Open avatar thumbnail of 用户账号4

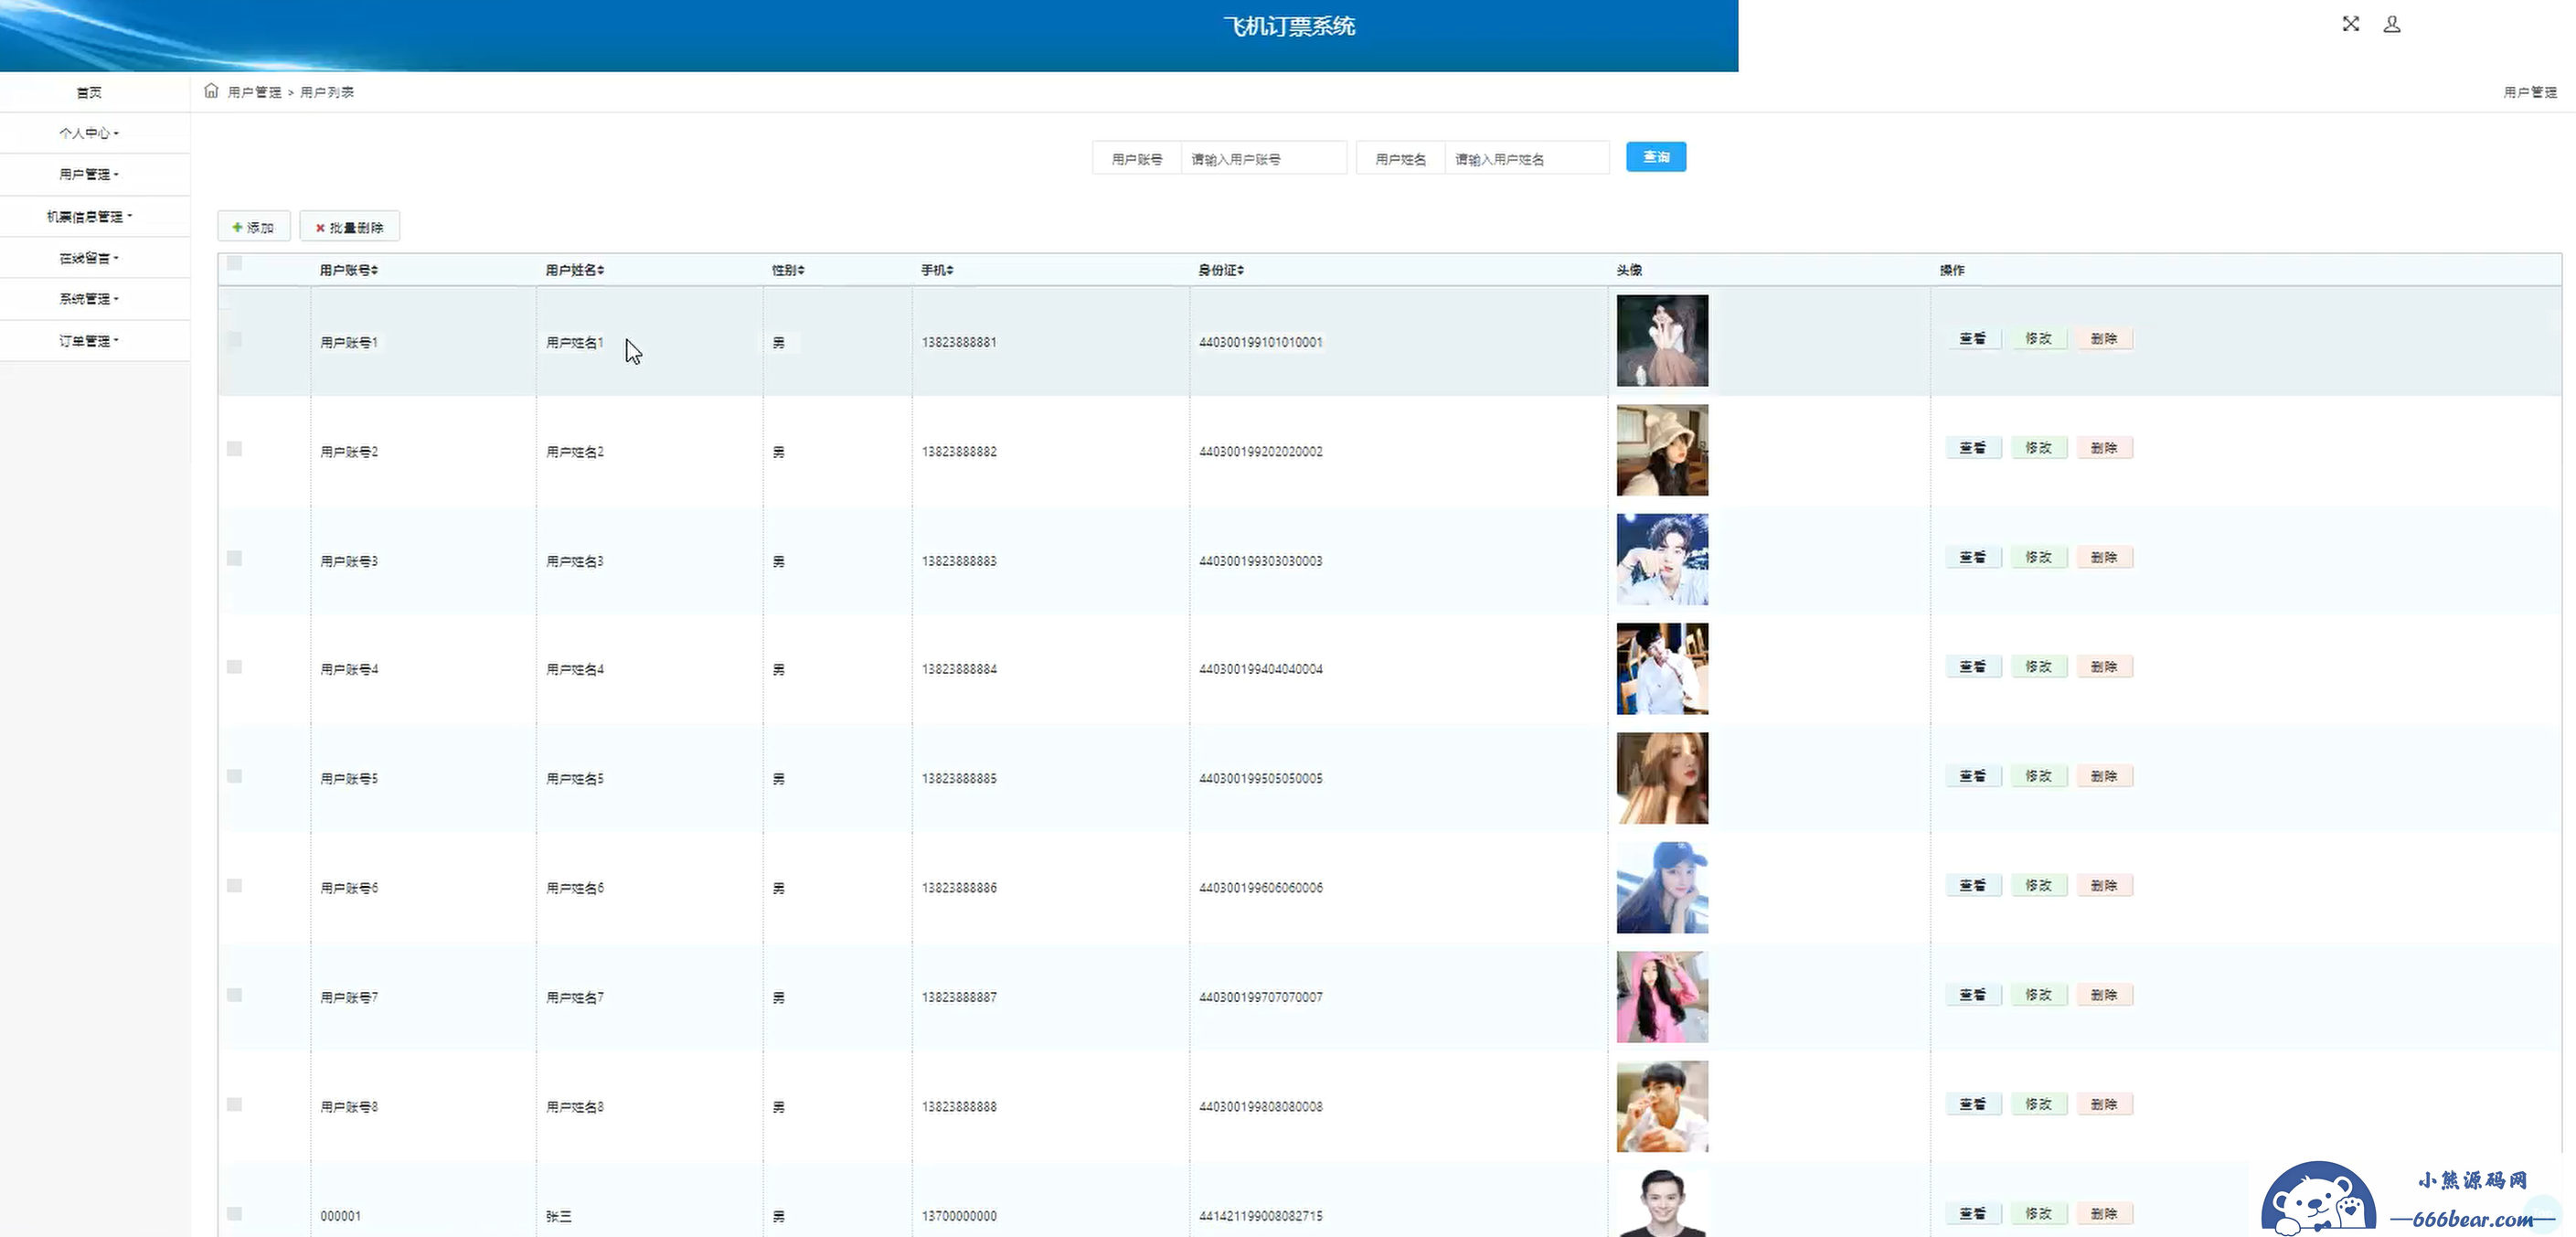click(x=1662, y=669)
